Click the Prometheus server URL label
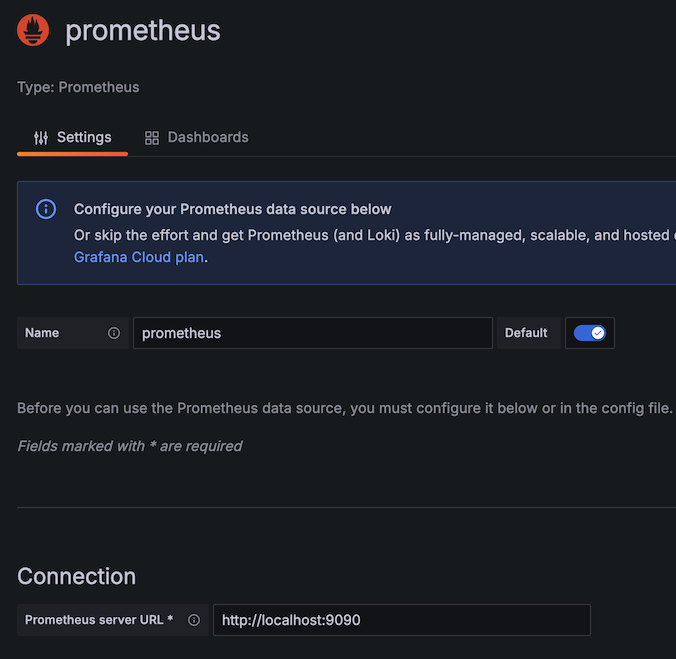676x659 pixels. (x=99, y=620)
